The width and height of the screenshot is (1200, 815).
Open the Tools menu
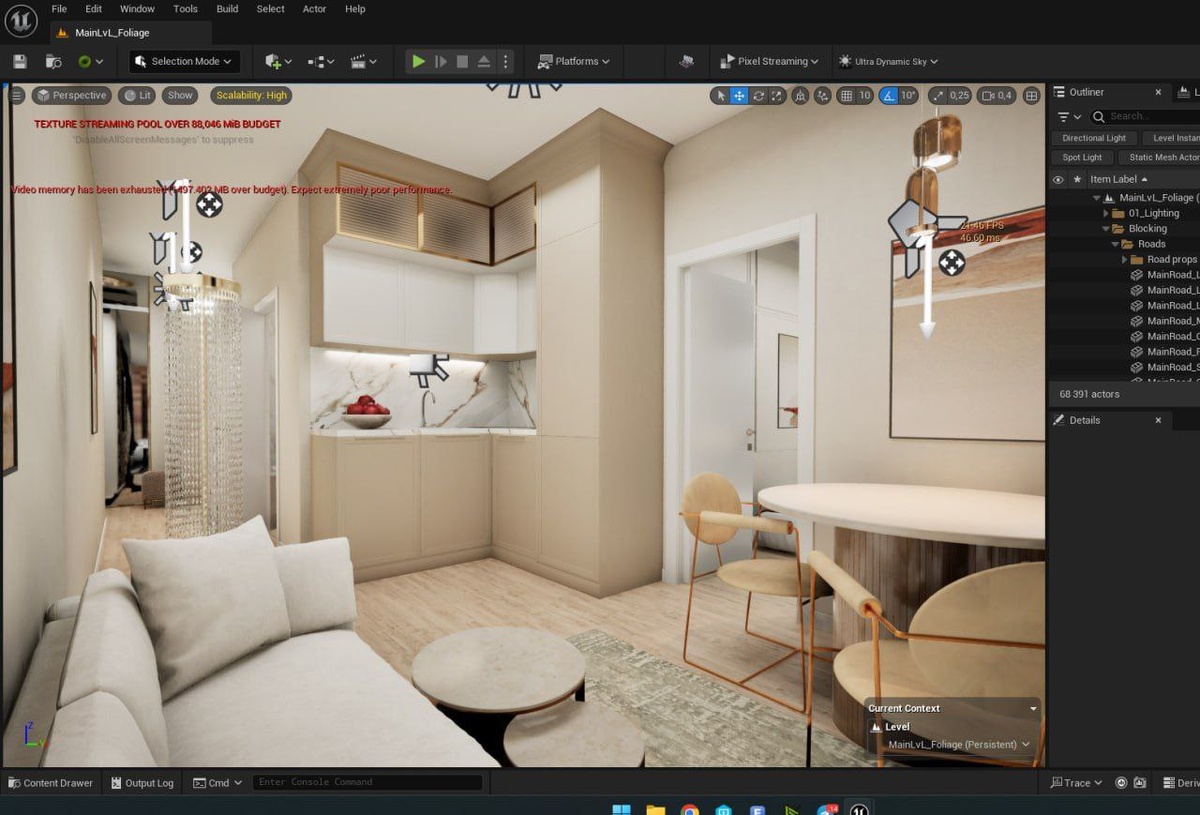(x=186, y=9)
